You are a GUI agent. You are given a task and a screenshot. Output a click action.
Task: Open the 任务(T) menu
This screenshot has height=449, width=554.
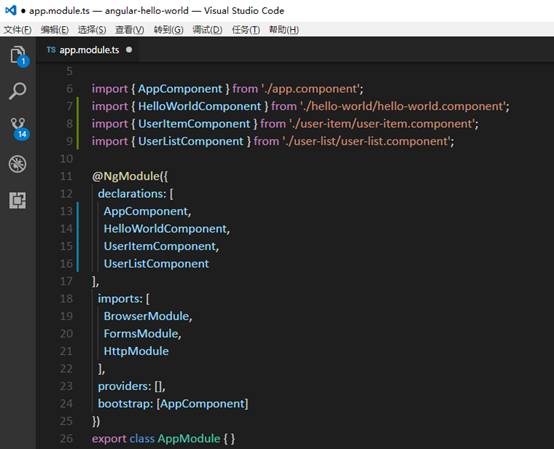246,30
